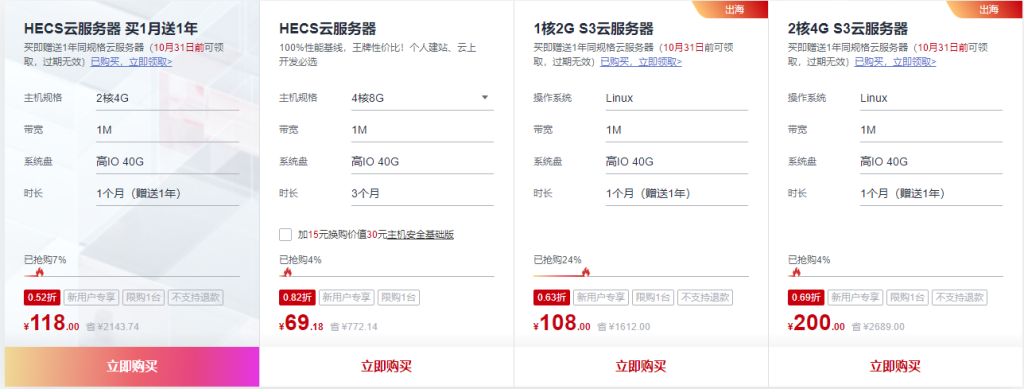Click the 0.82折 discount tag
Screen dimensions: 1024x389
click(x=297, y=298)
